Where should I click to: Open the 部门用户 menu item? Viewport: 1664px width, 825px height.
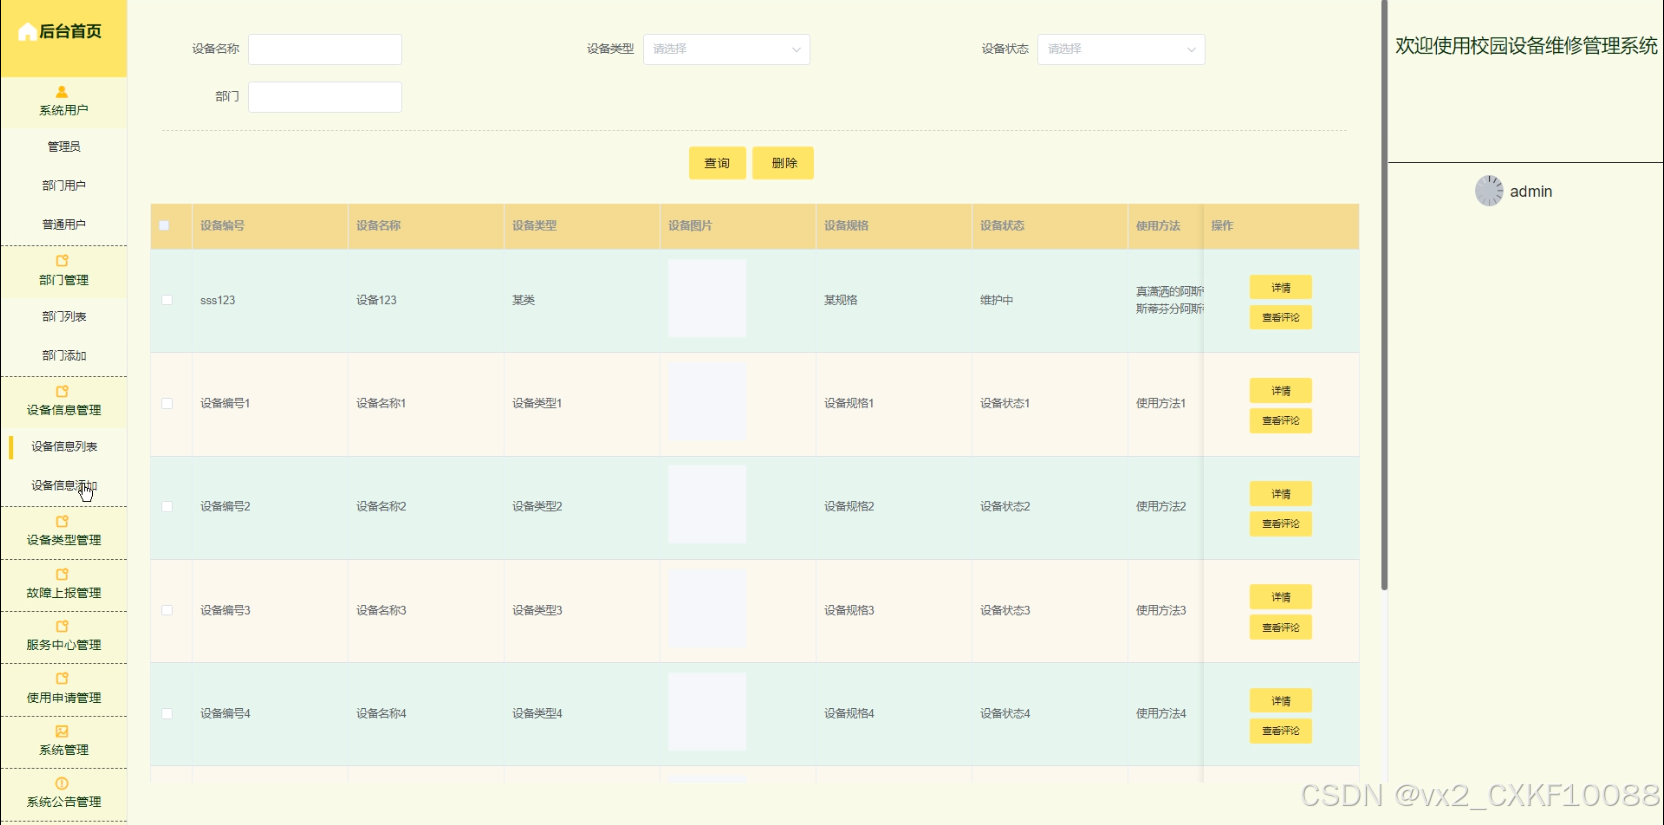[64, 186]
